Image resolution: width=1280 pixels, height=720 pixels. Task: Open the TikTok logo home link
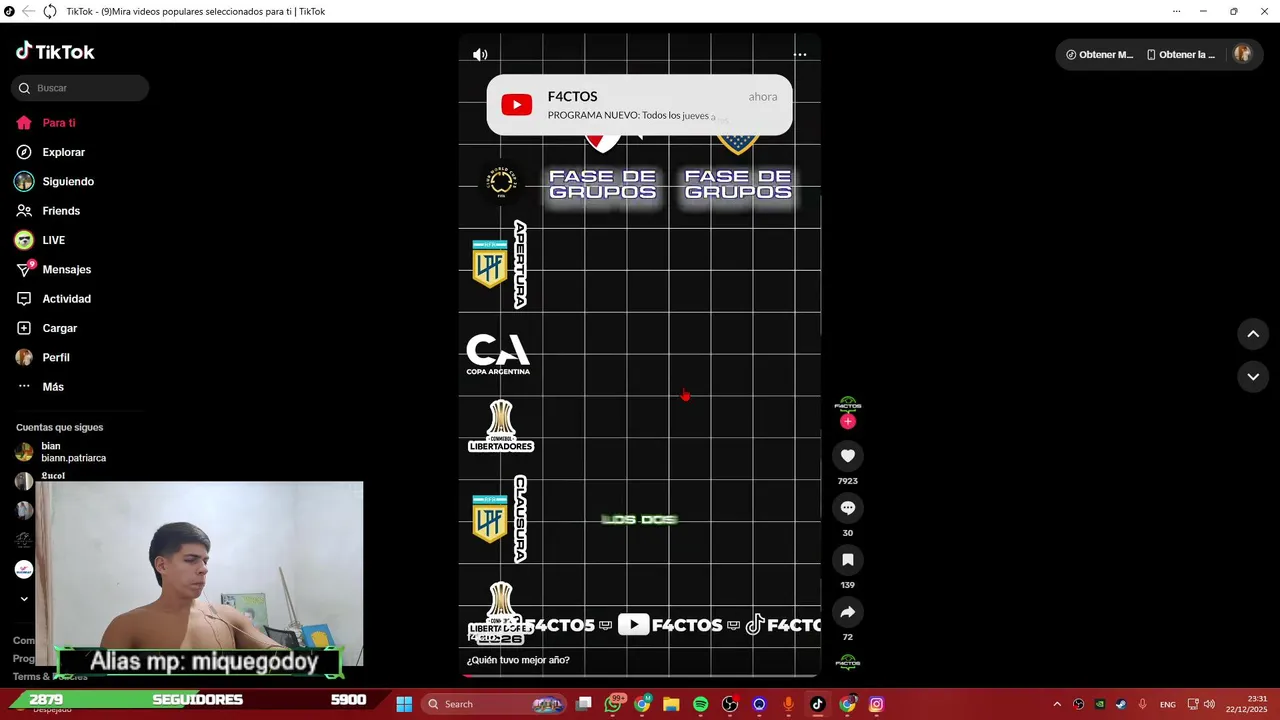(55, 51)
